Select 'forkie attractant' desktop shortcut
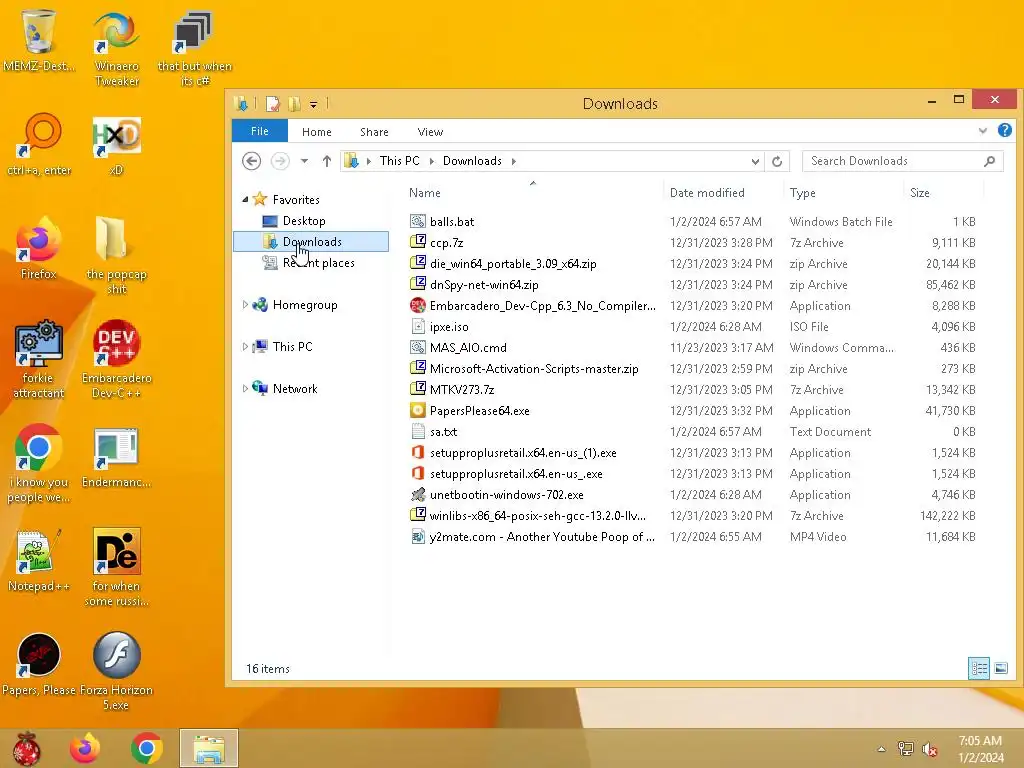This screenshot has height=768, width=1024. click(39, 359)
